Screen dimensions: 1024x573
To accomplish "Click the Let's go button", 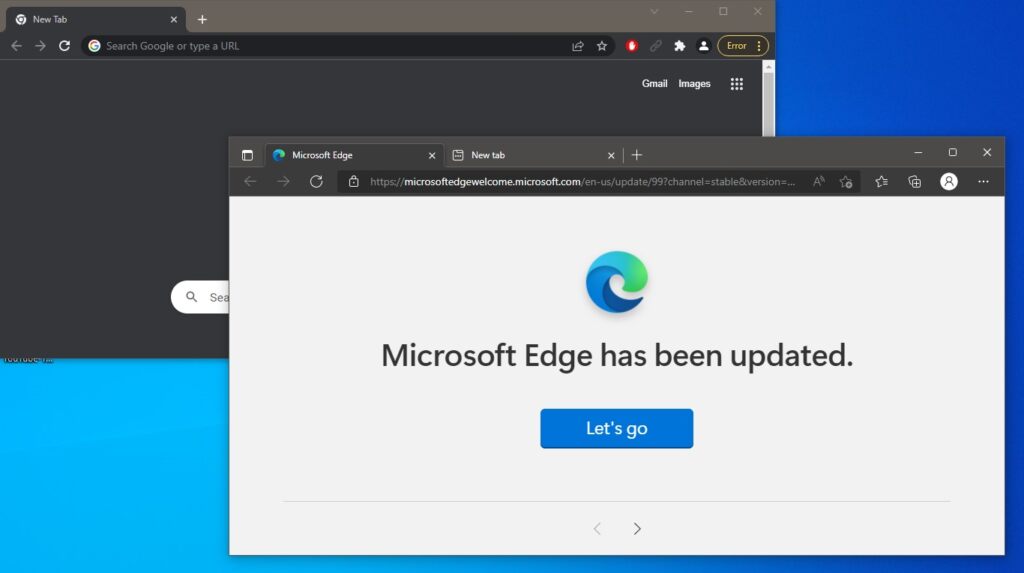I will tap(616, 429).
